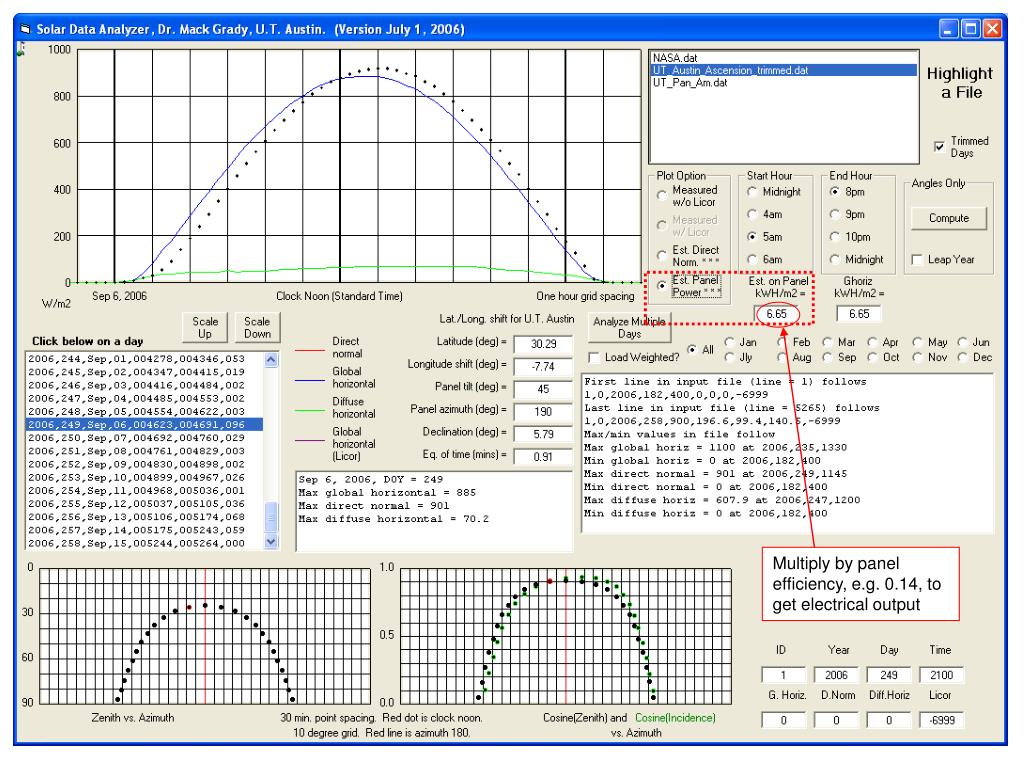Set end hour to Midnight
Viewport: 1024px width, 768px height.
pyautogui.click(x=835, y=259)
